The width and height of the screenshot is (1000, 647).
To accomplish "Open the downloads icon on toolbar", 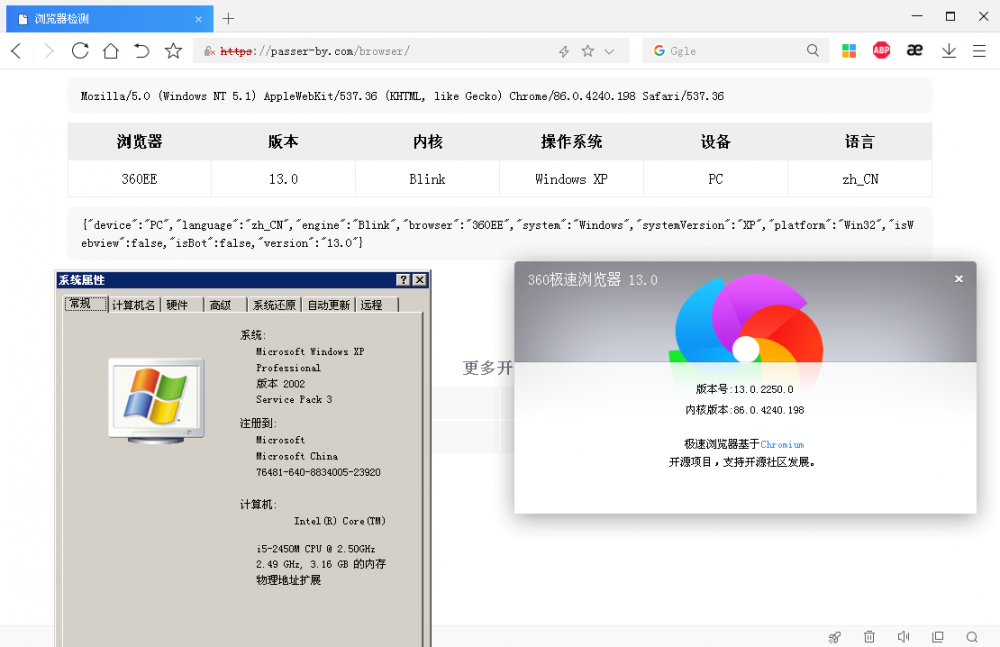I will pyautogui.click(x=948, y=50).
